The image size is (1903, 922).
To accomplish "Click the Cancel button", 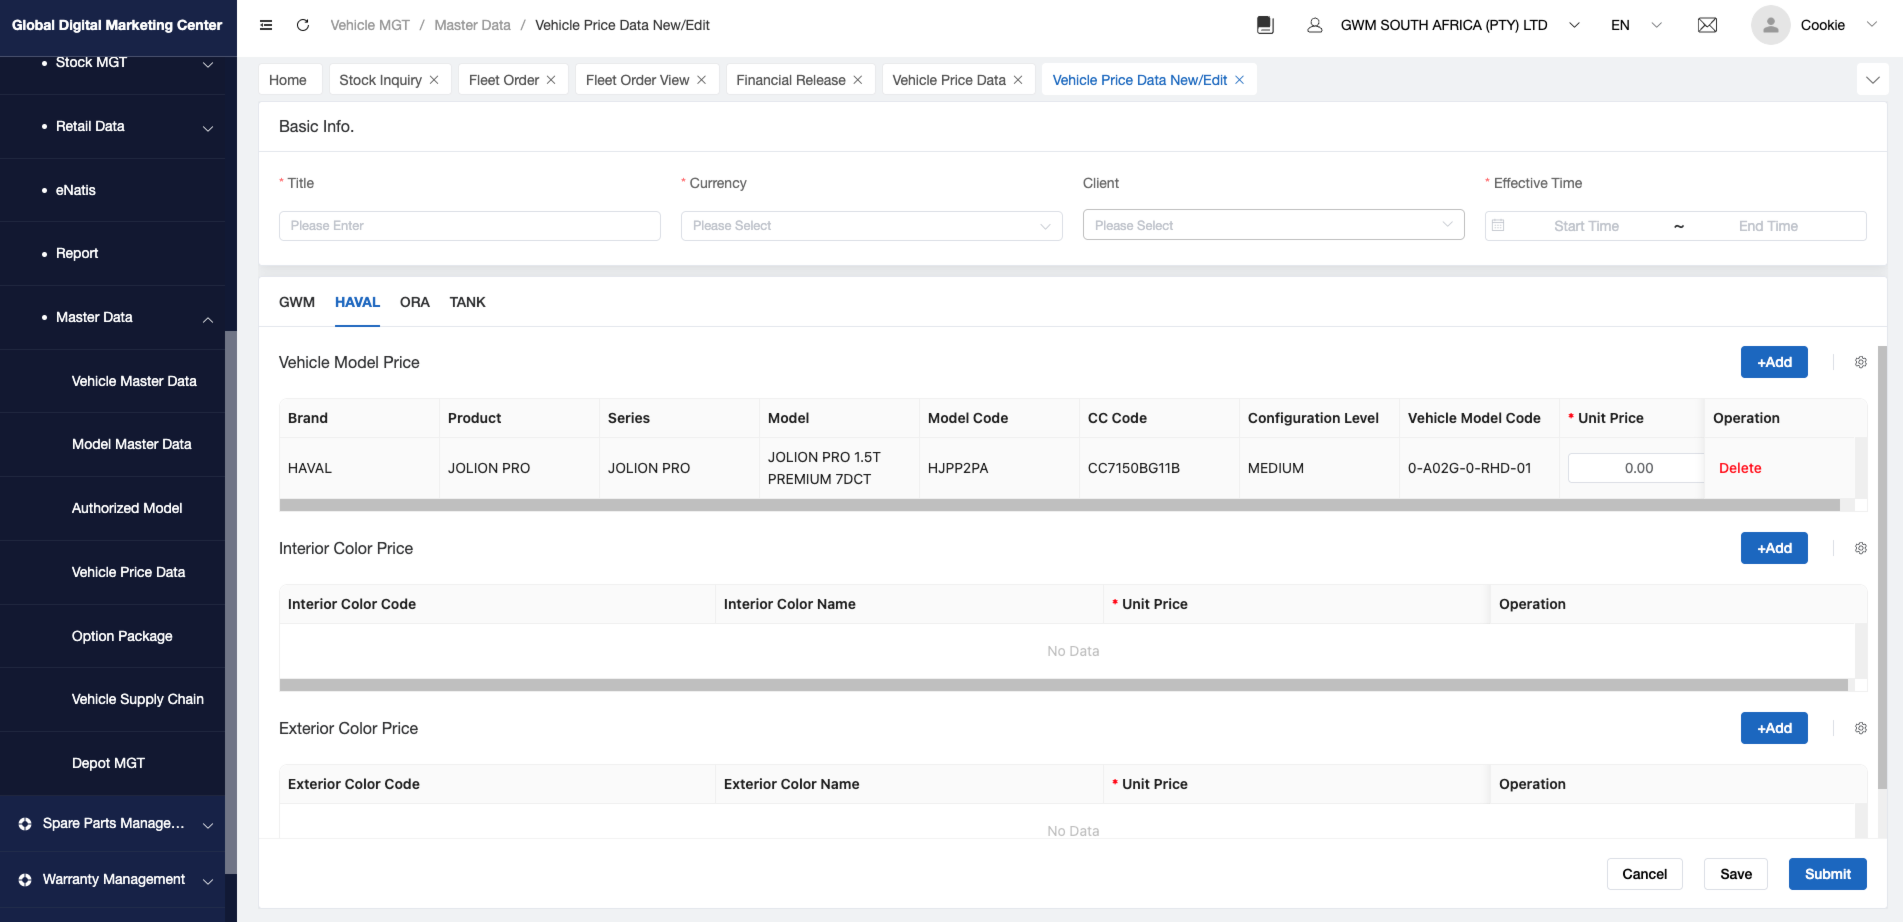I will pos(1644,874).
